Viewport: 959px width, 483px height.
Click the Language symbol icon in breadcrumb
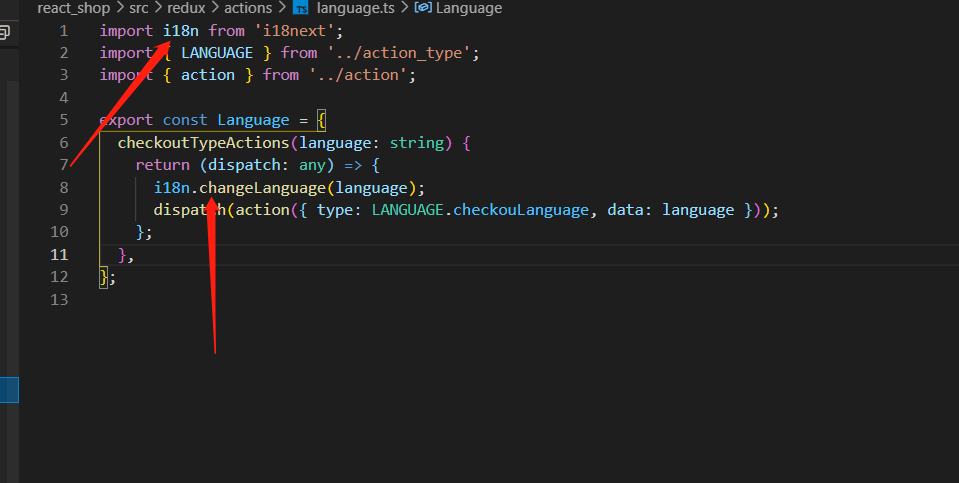423,8
